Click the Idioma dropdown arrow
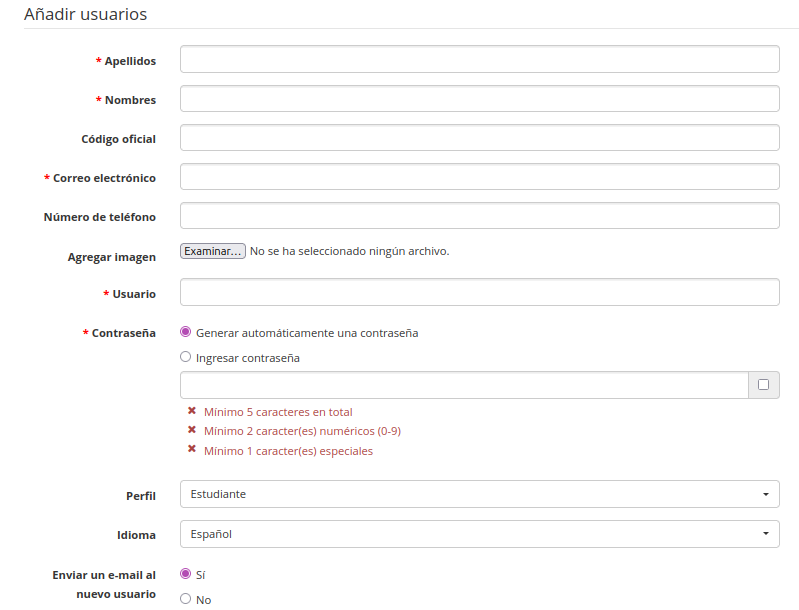This screenshot has height=610, width=799. 765,534
